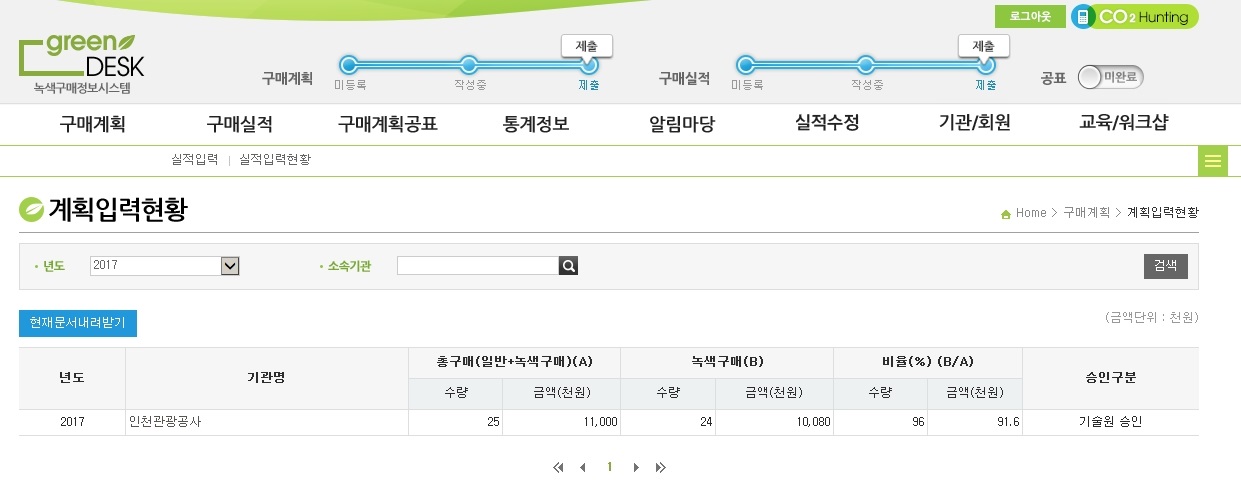The width and height of the screenshot is (1241, 495).
Task: Go to previous page arrow
Action: [583, 468]
